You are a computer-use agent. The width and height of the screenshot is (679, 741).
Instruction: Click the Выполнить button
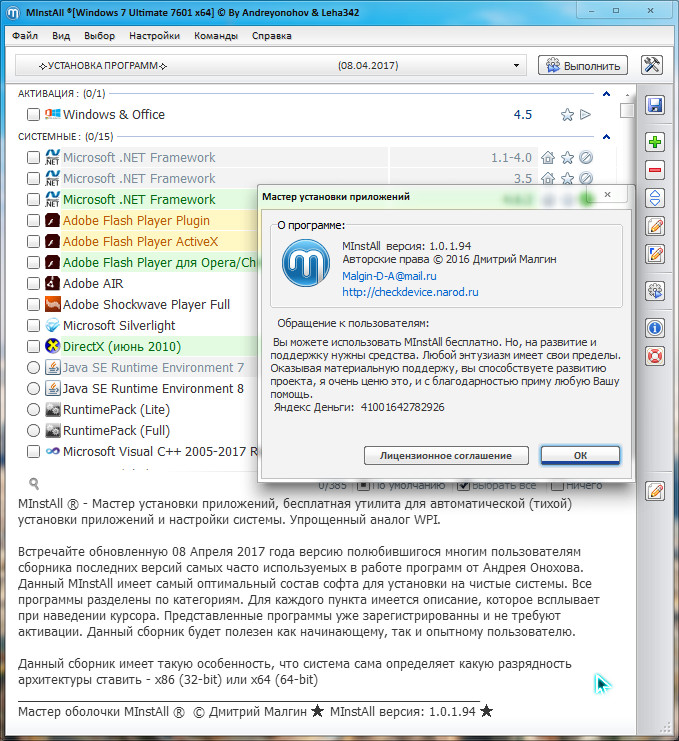583,65
